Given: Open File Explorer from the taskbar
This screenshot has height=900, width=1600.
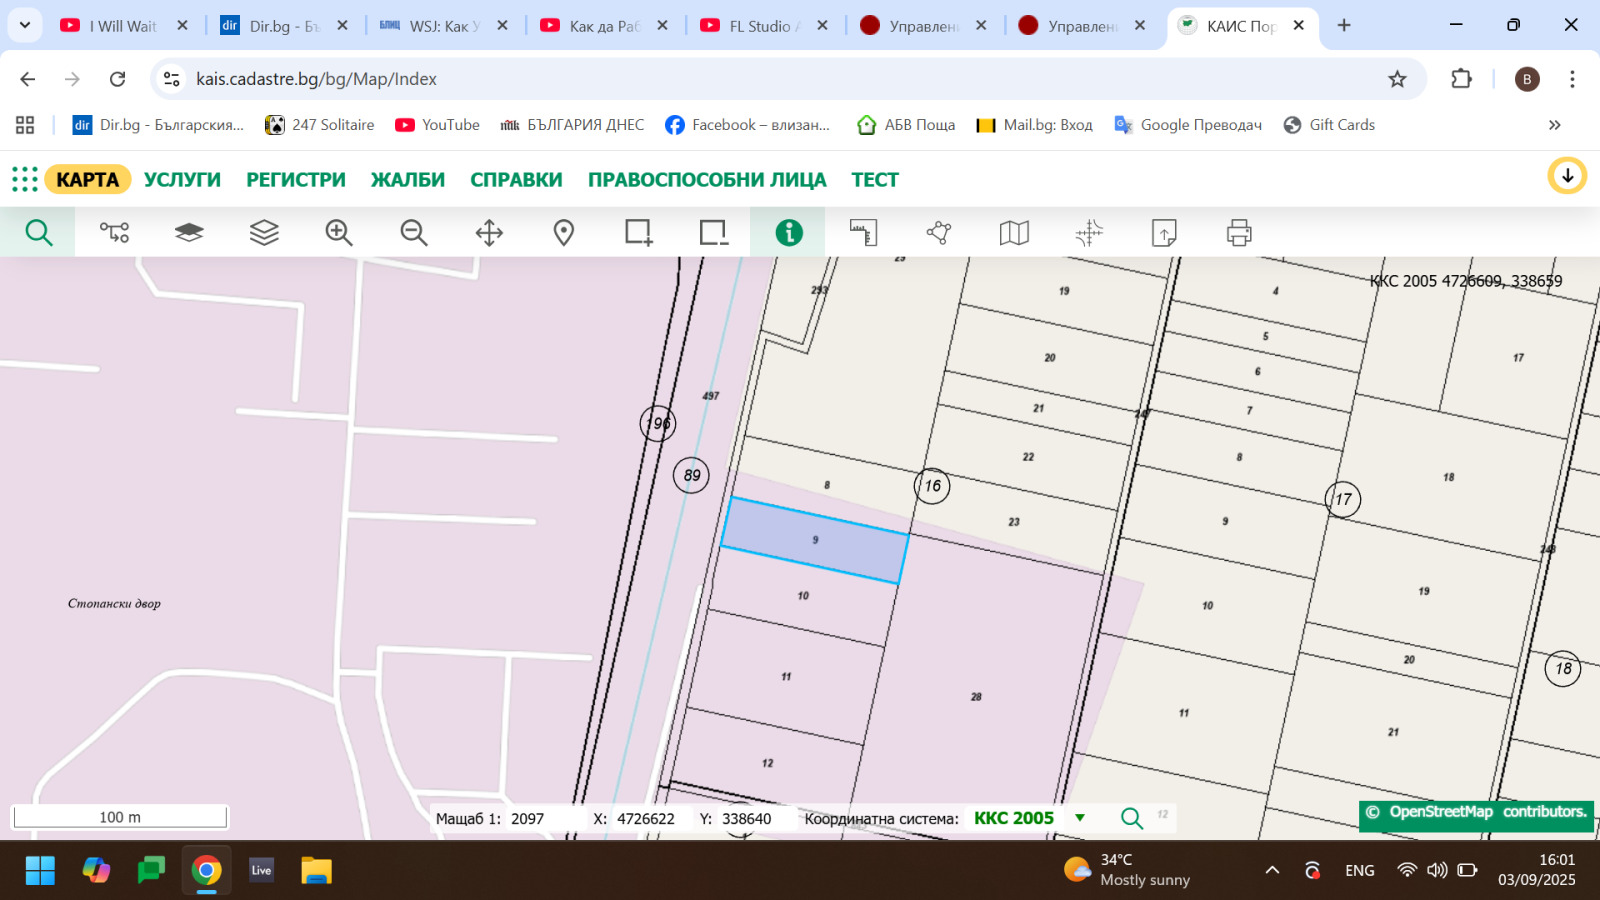Looking at the screenshot, I should pyautogui.click(x=316, y=870).
